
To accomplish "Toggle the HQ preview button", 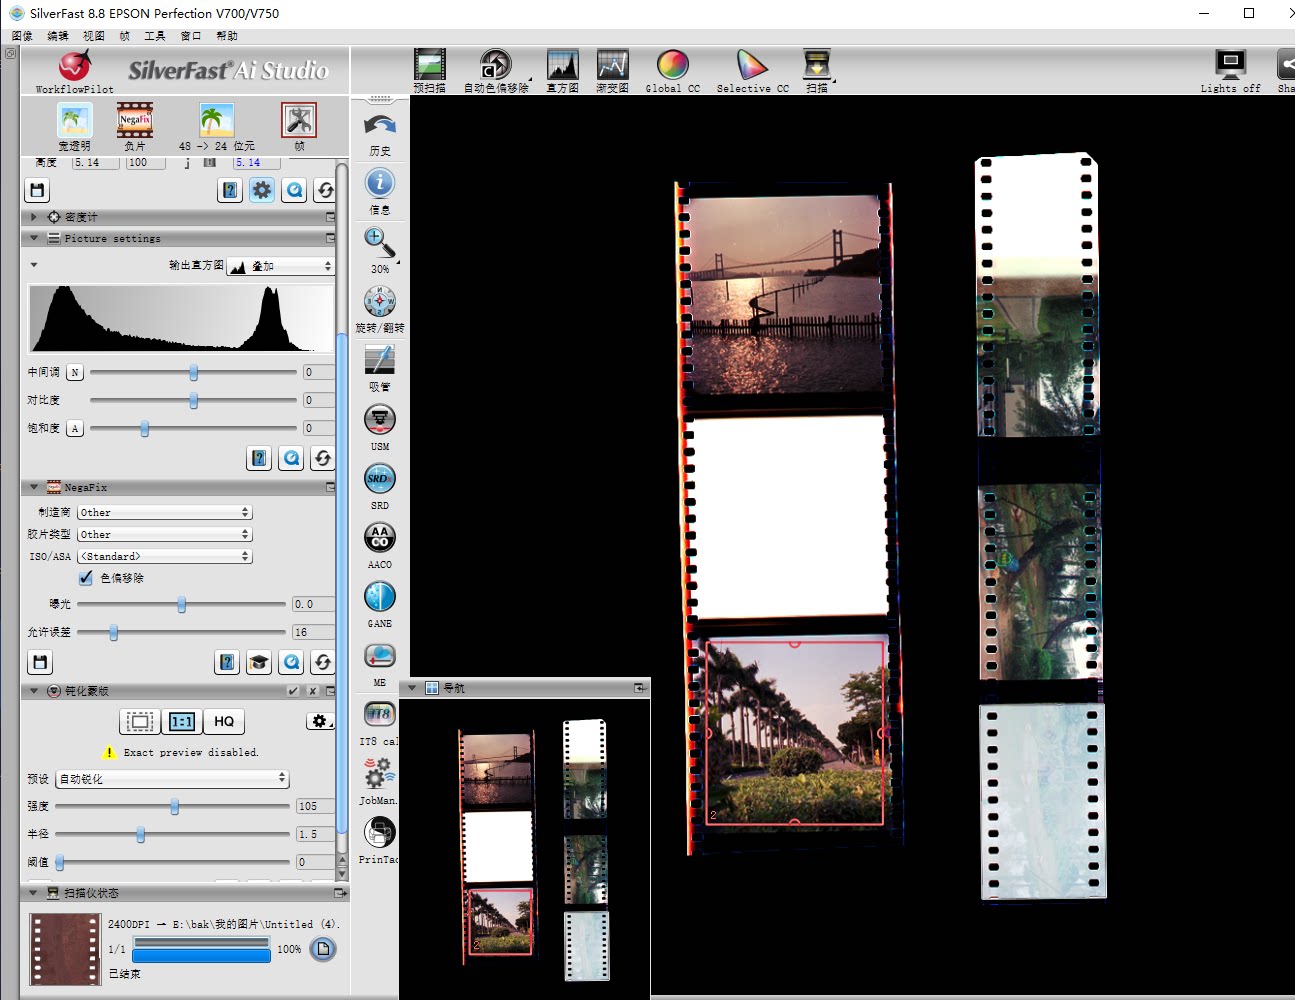I will (x=224, y=721).
